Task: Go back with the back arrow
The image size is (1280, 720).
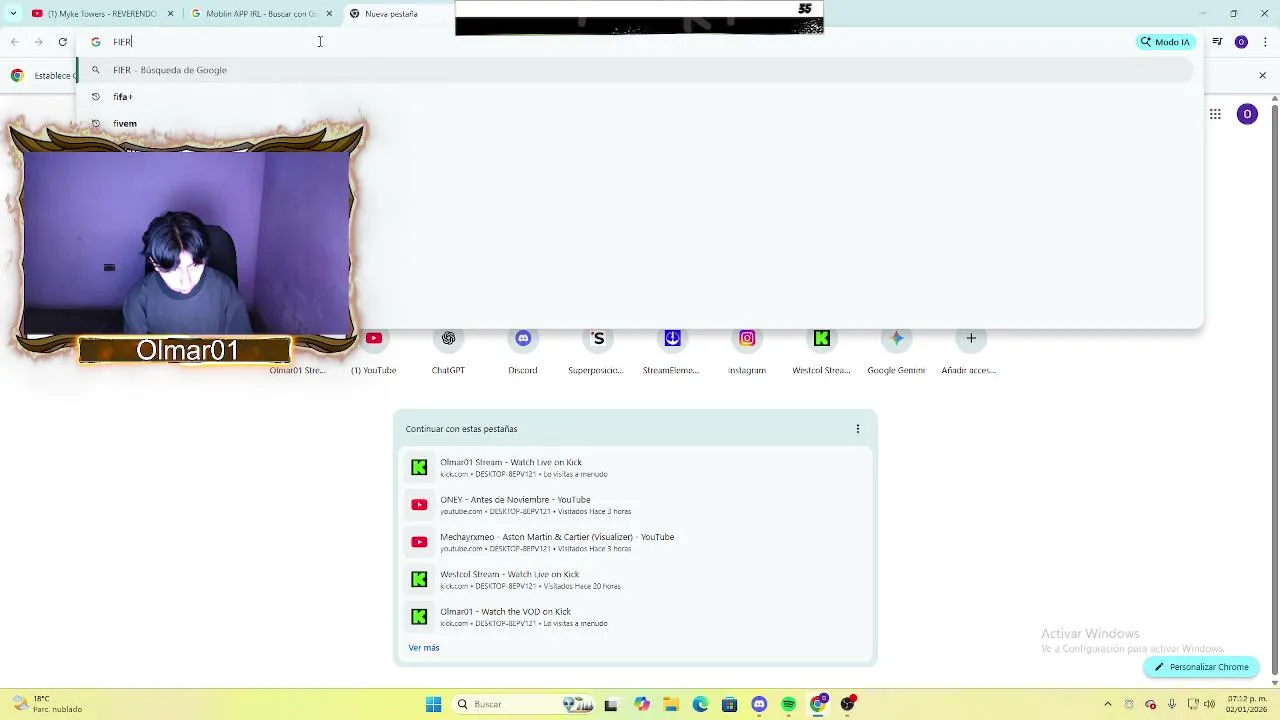Action: coord(14,42)
